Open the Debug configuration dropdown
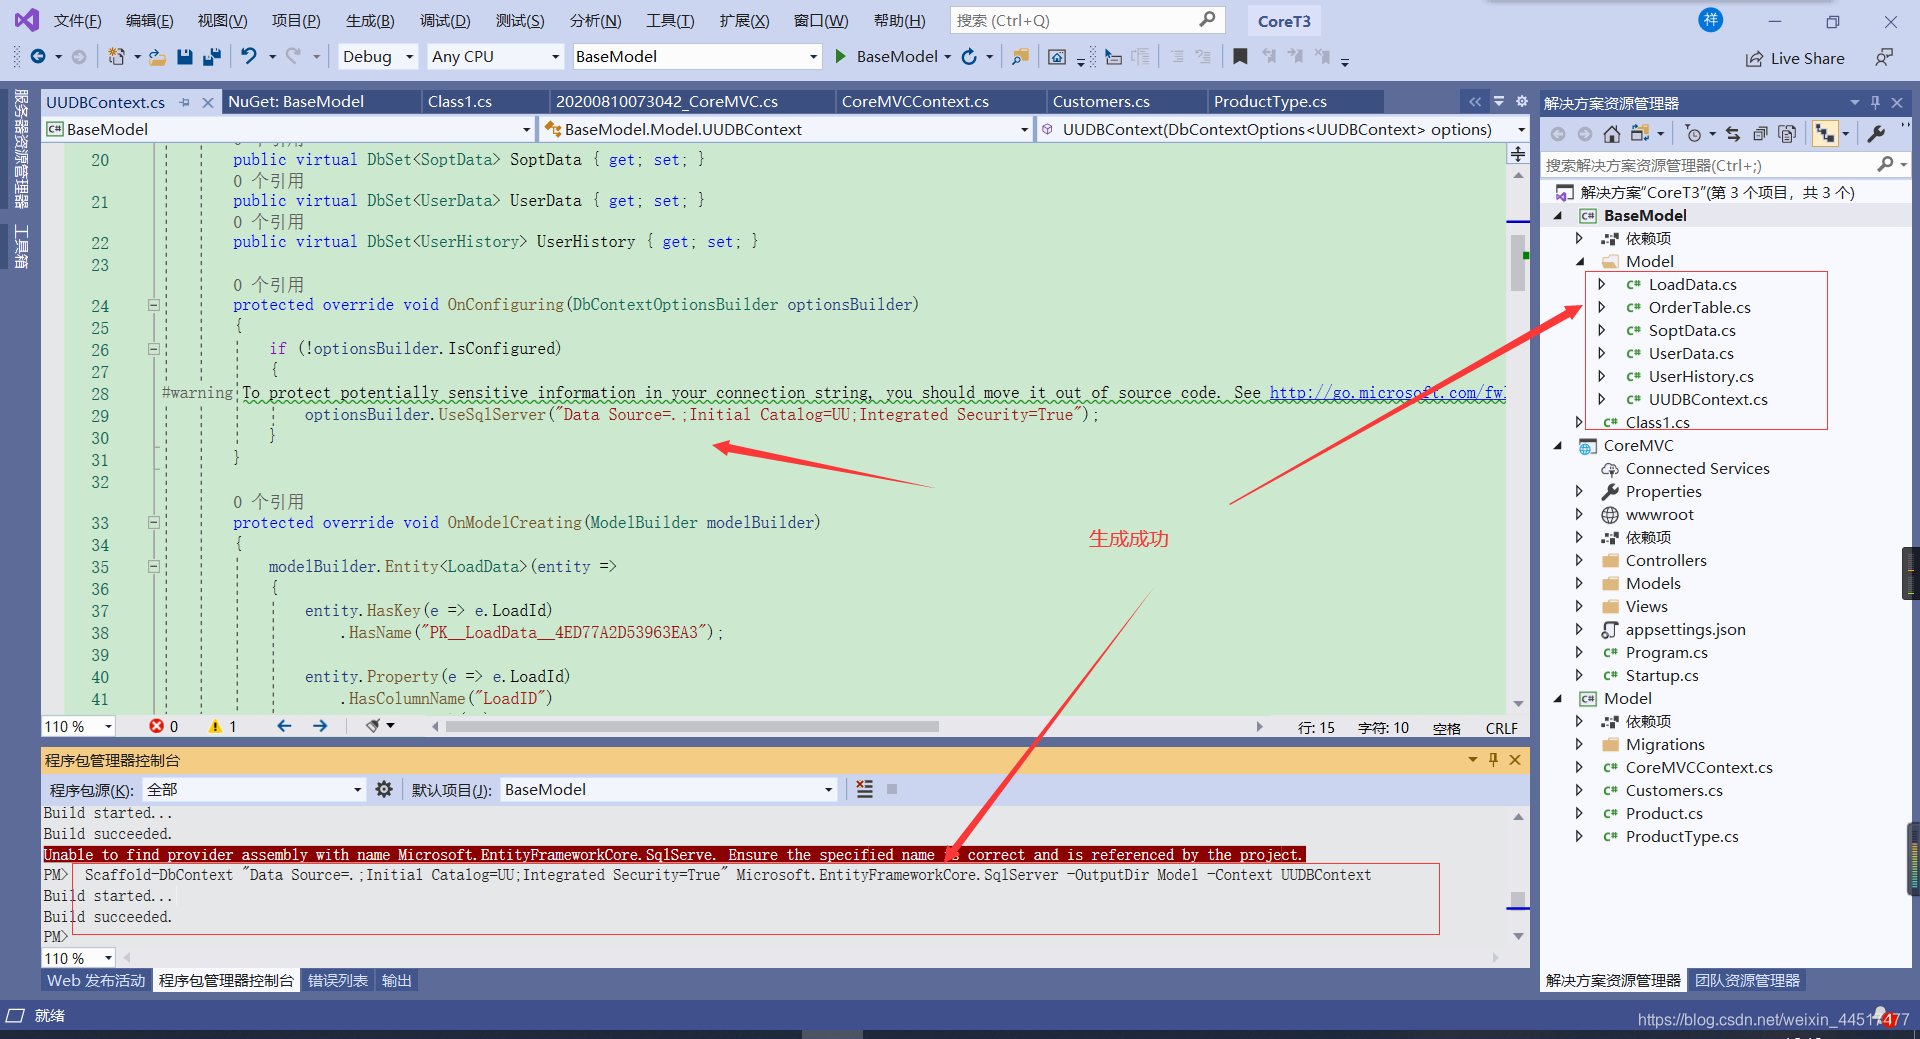Viewport: 1920px width, 1039px height. (x=378, y=57)
